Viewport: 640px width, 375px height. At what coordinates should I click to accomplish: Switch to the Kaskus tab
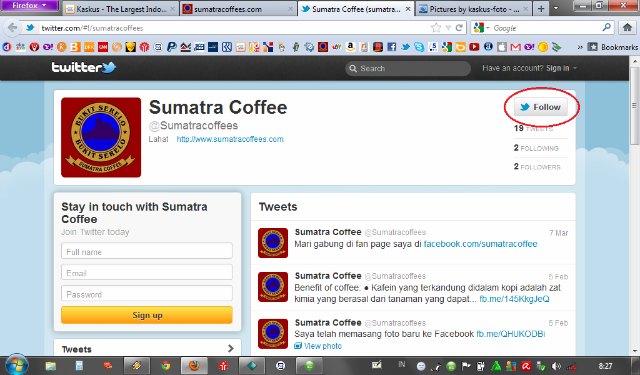click(121, 9)
